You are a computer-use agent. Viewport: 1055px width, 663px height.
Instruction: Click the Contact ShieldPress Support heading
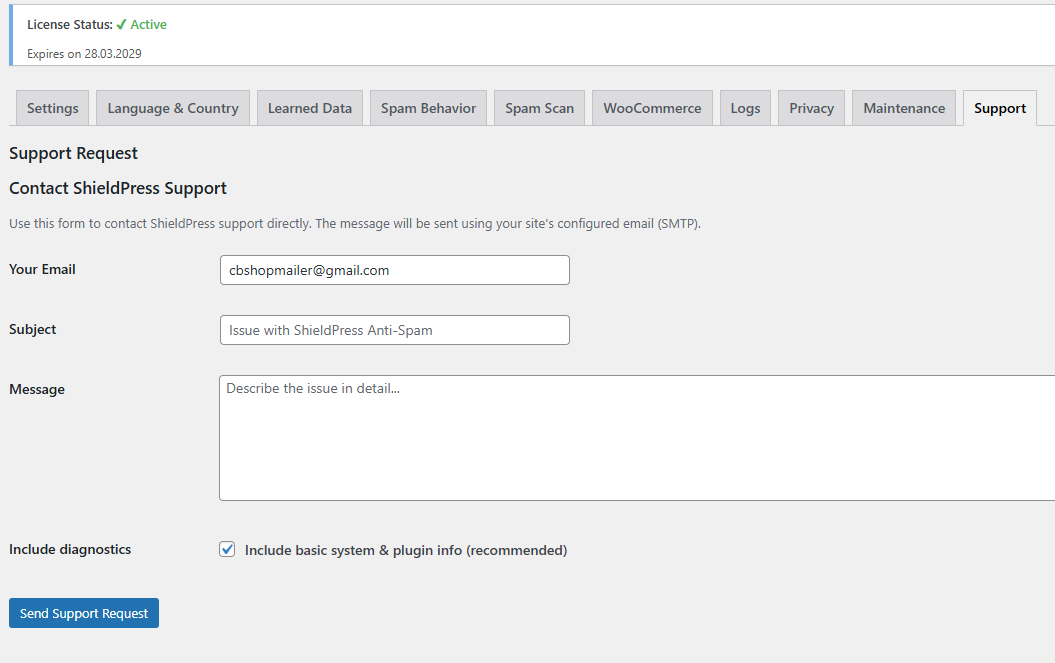coord(118,188)
